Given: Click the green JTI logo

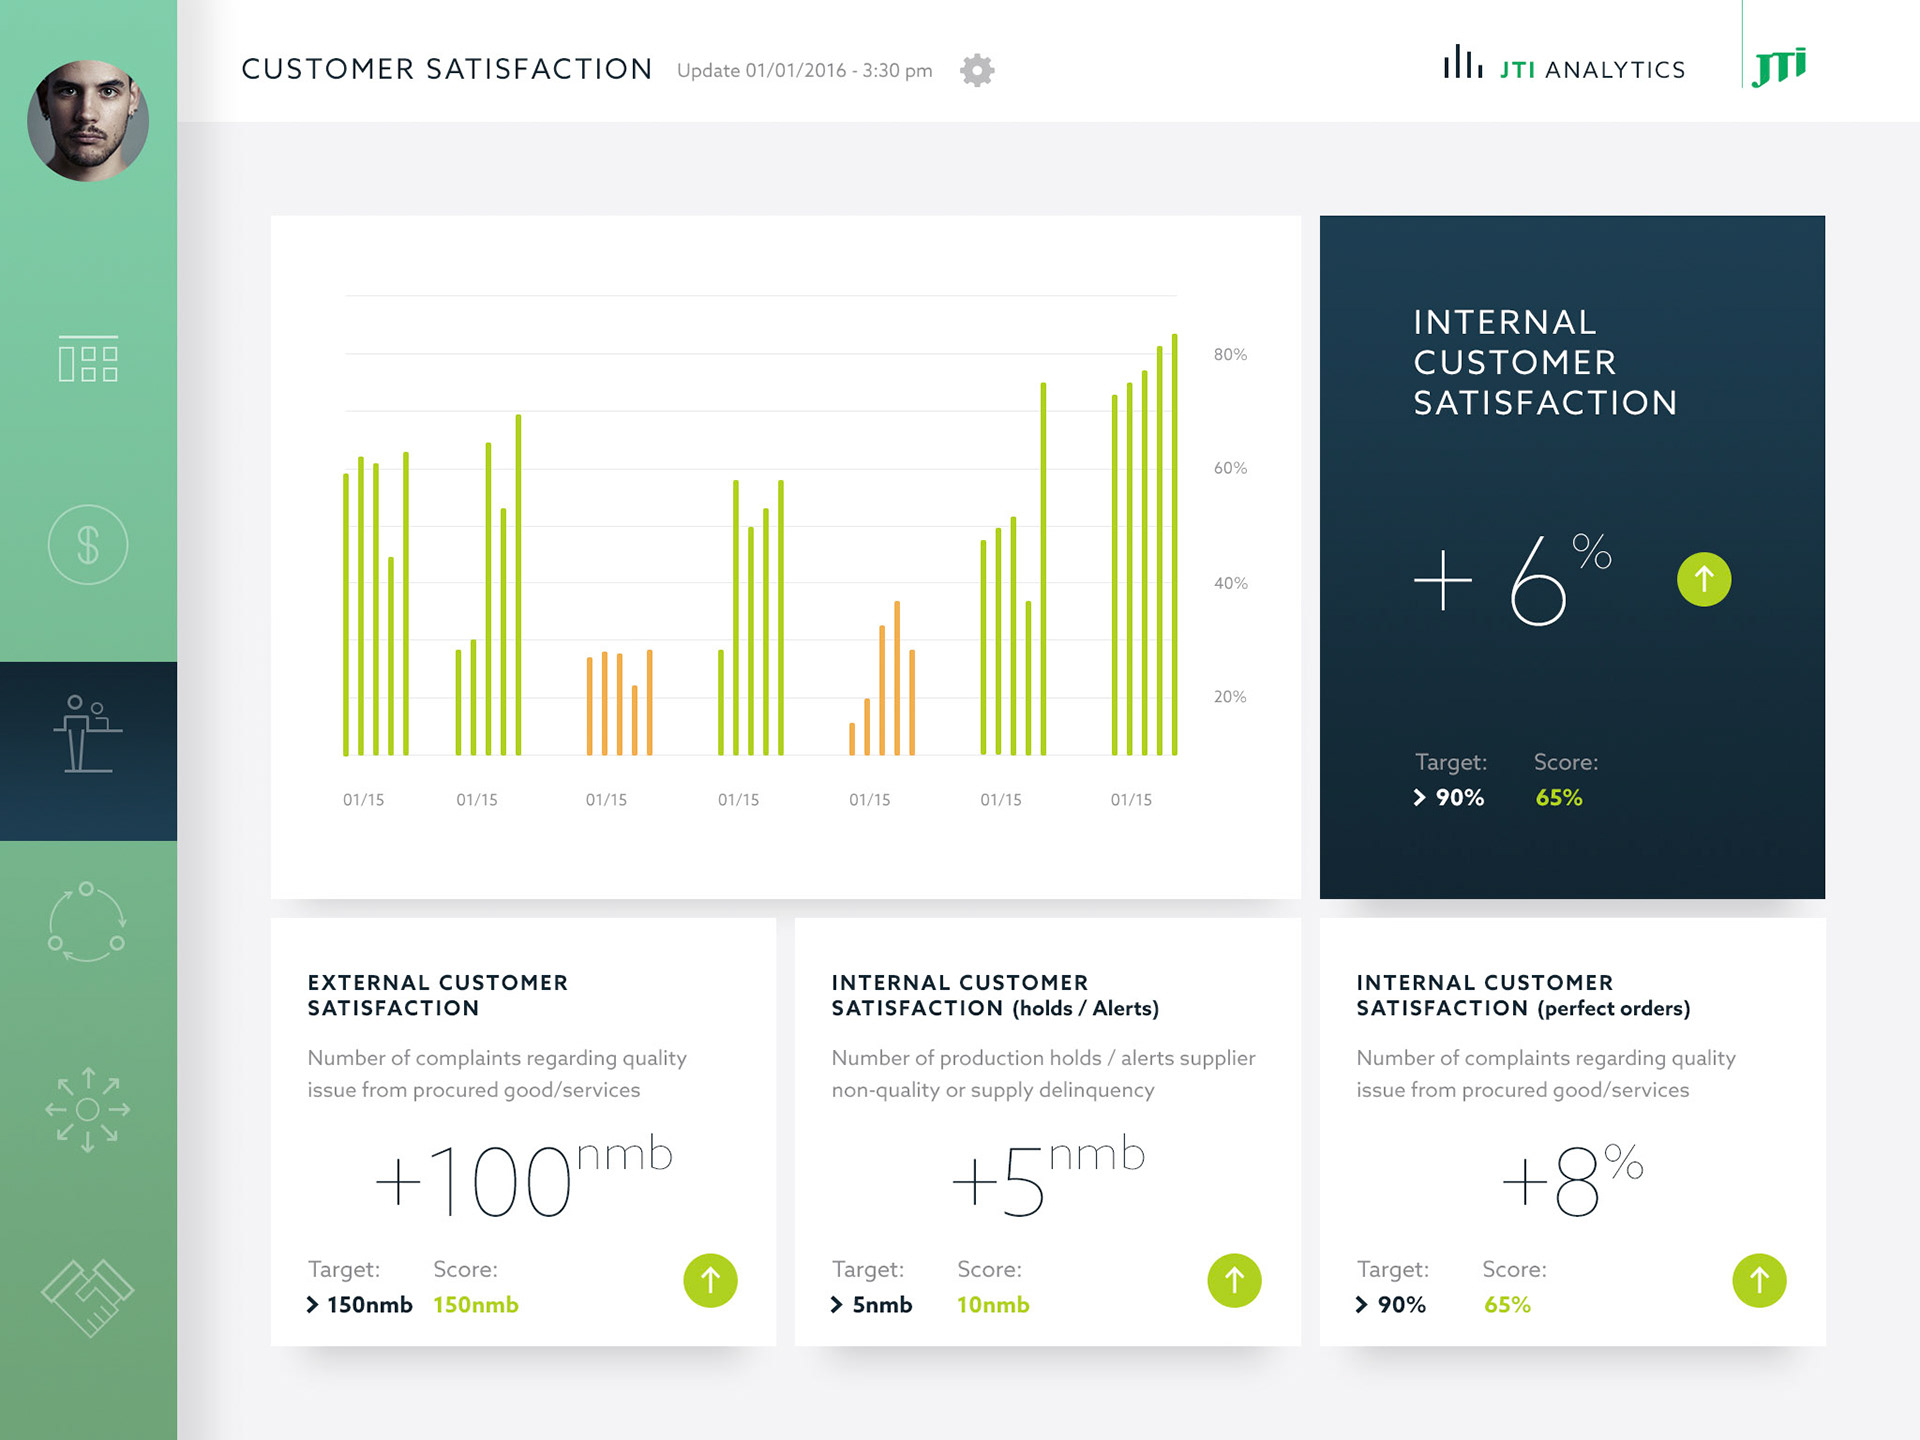Looking at the screenshot, I should (1780, 66).
